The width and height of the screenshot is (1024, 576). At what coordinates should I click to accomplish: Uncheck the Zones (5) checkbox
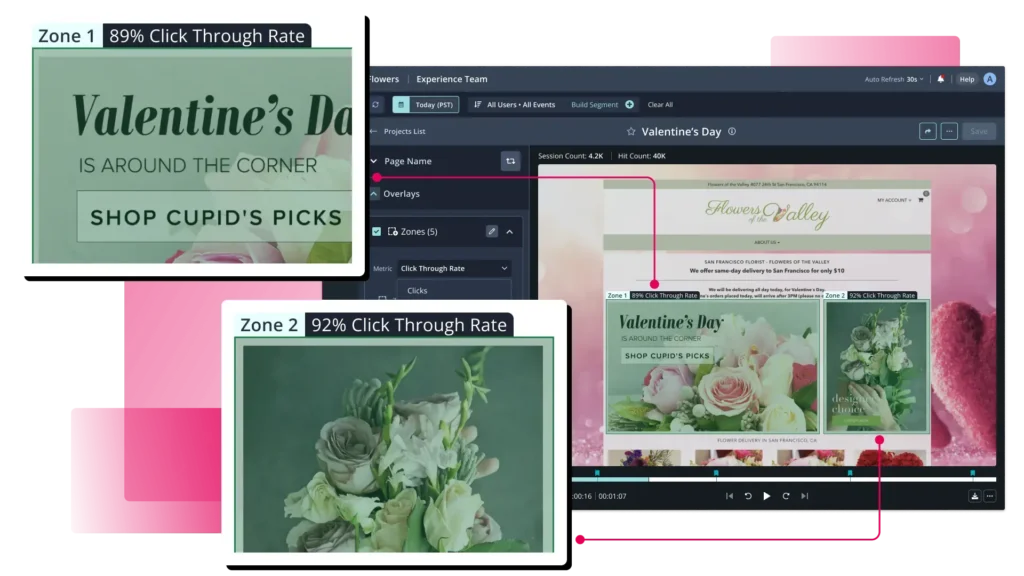tap(377, 231)
